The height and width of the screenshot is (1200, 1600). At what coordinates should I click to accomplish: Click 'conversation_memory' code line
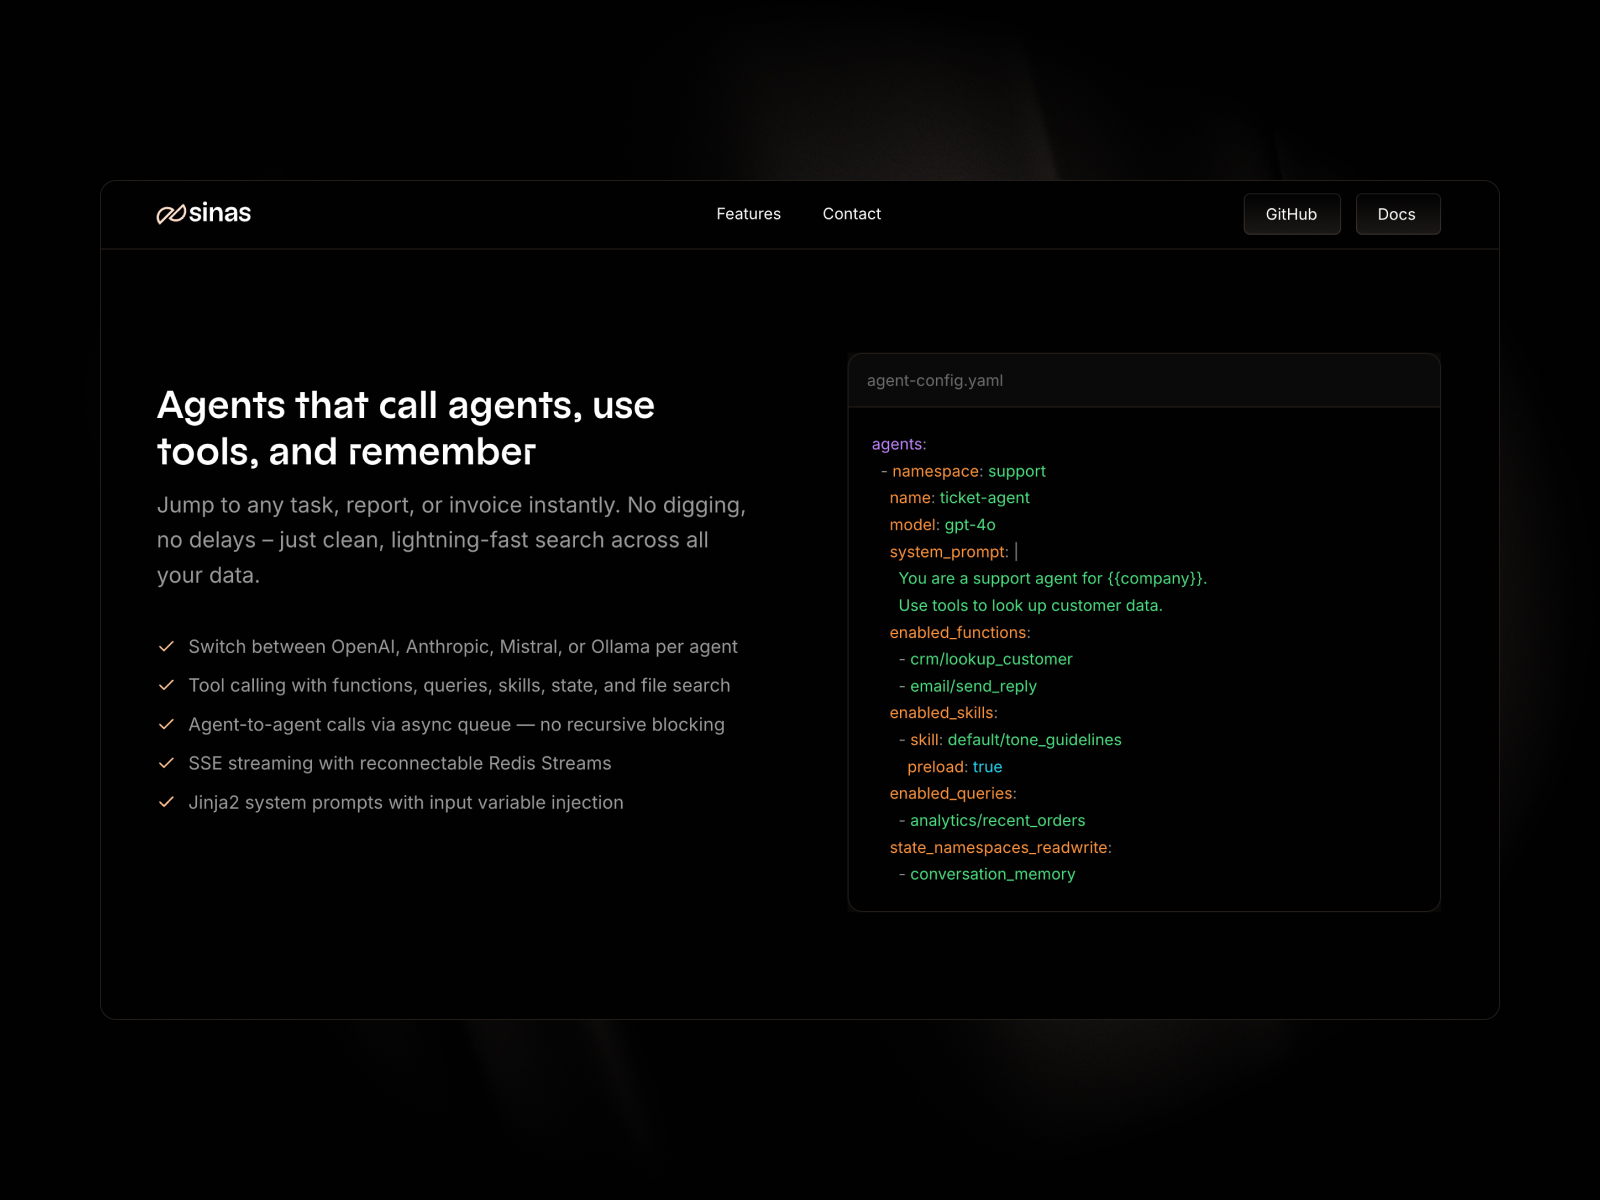pos(987,875)
